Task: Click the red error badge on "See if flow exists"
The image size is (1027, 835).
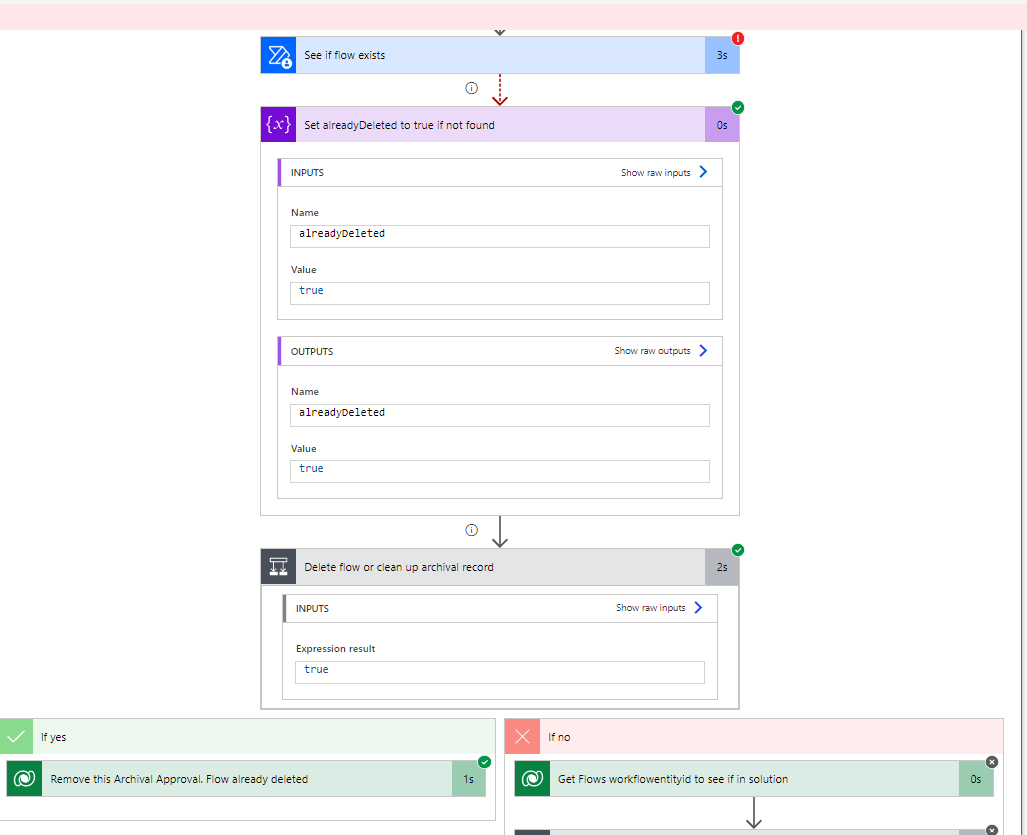Action: [x=738, y=36]
